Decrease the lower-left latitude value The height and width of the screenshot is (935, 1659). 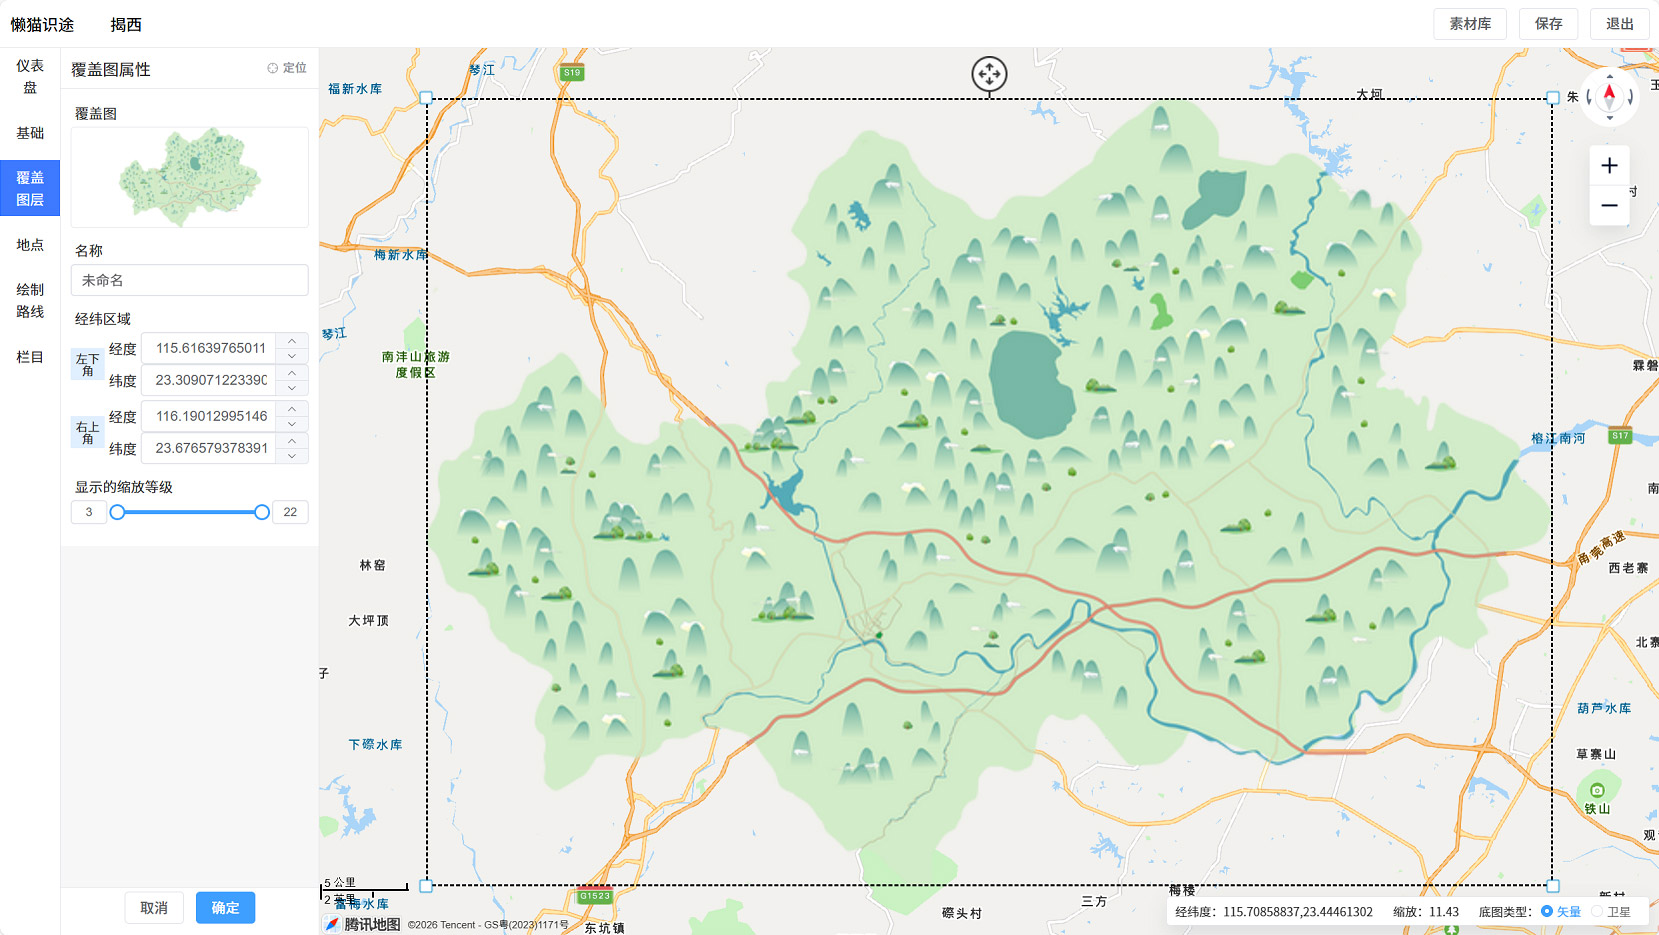pos(292,388)
